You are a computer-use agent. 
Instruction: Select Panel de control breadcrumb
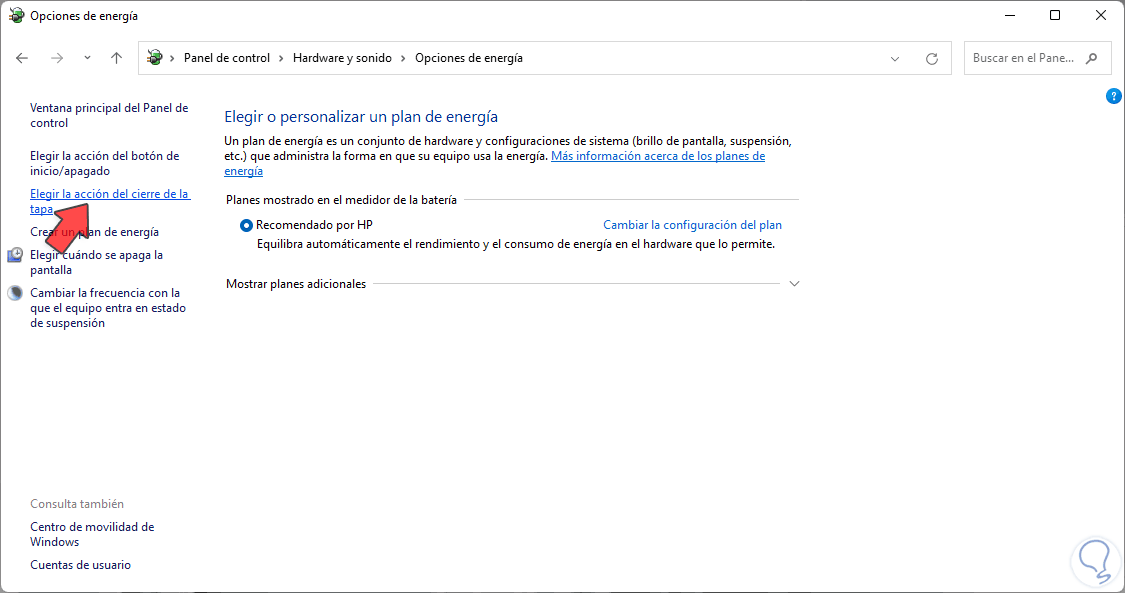[227, 58]
